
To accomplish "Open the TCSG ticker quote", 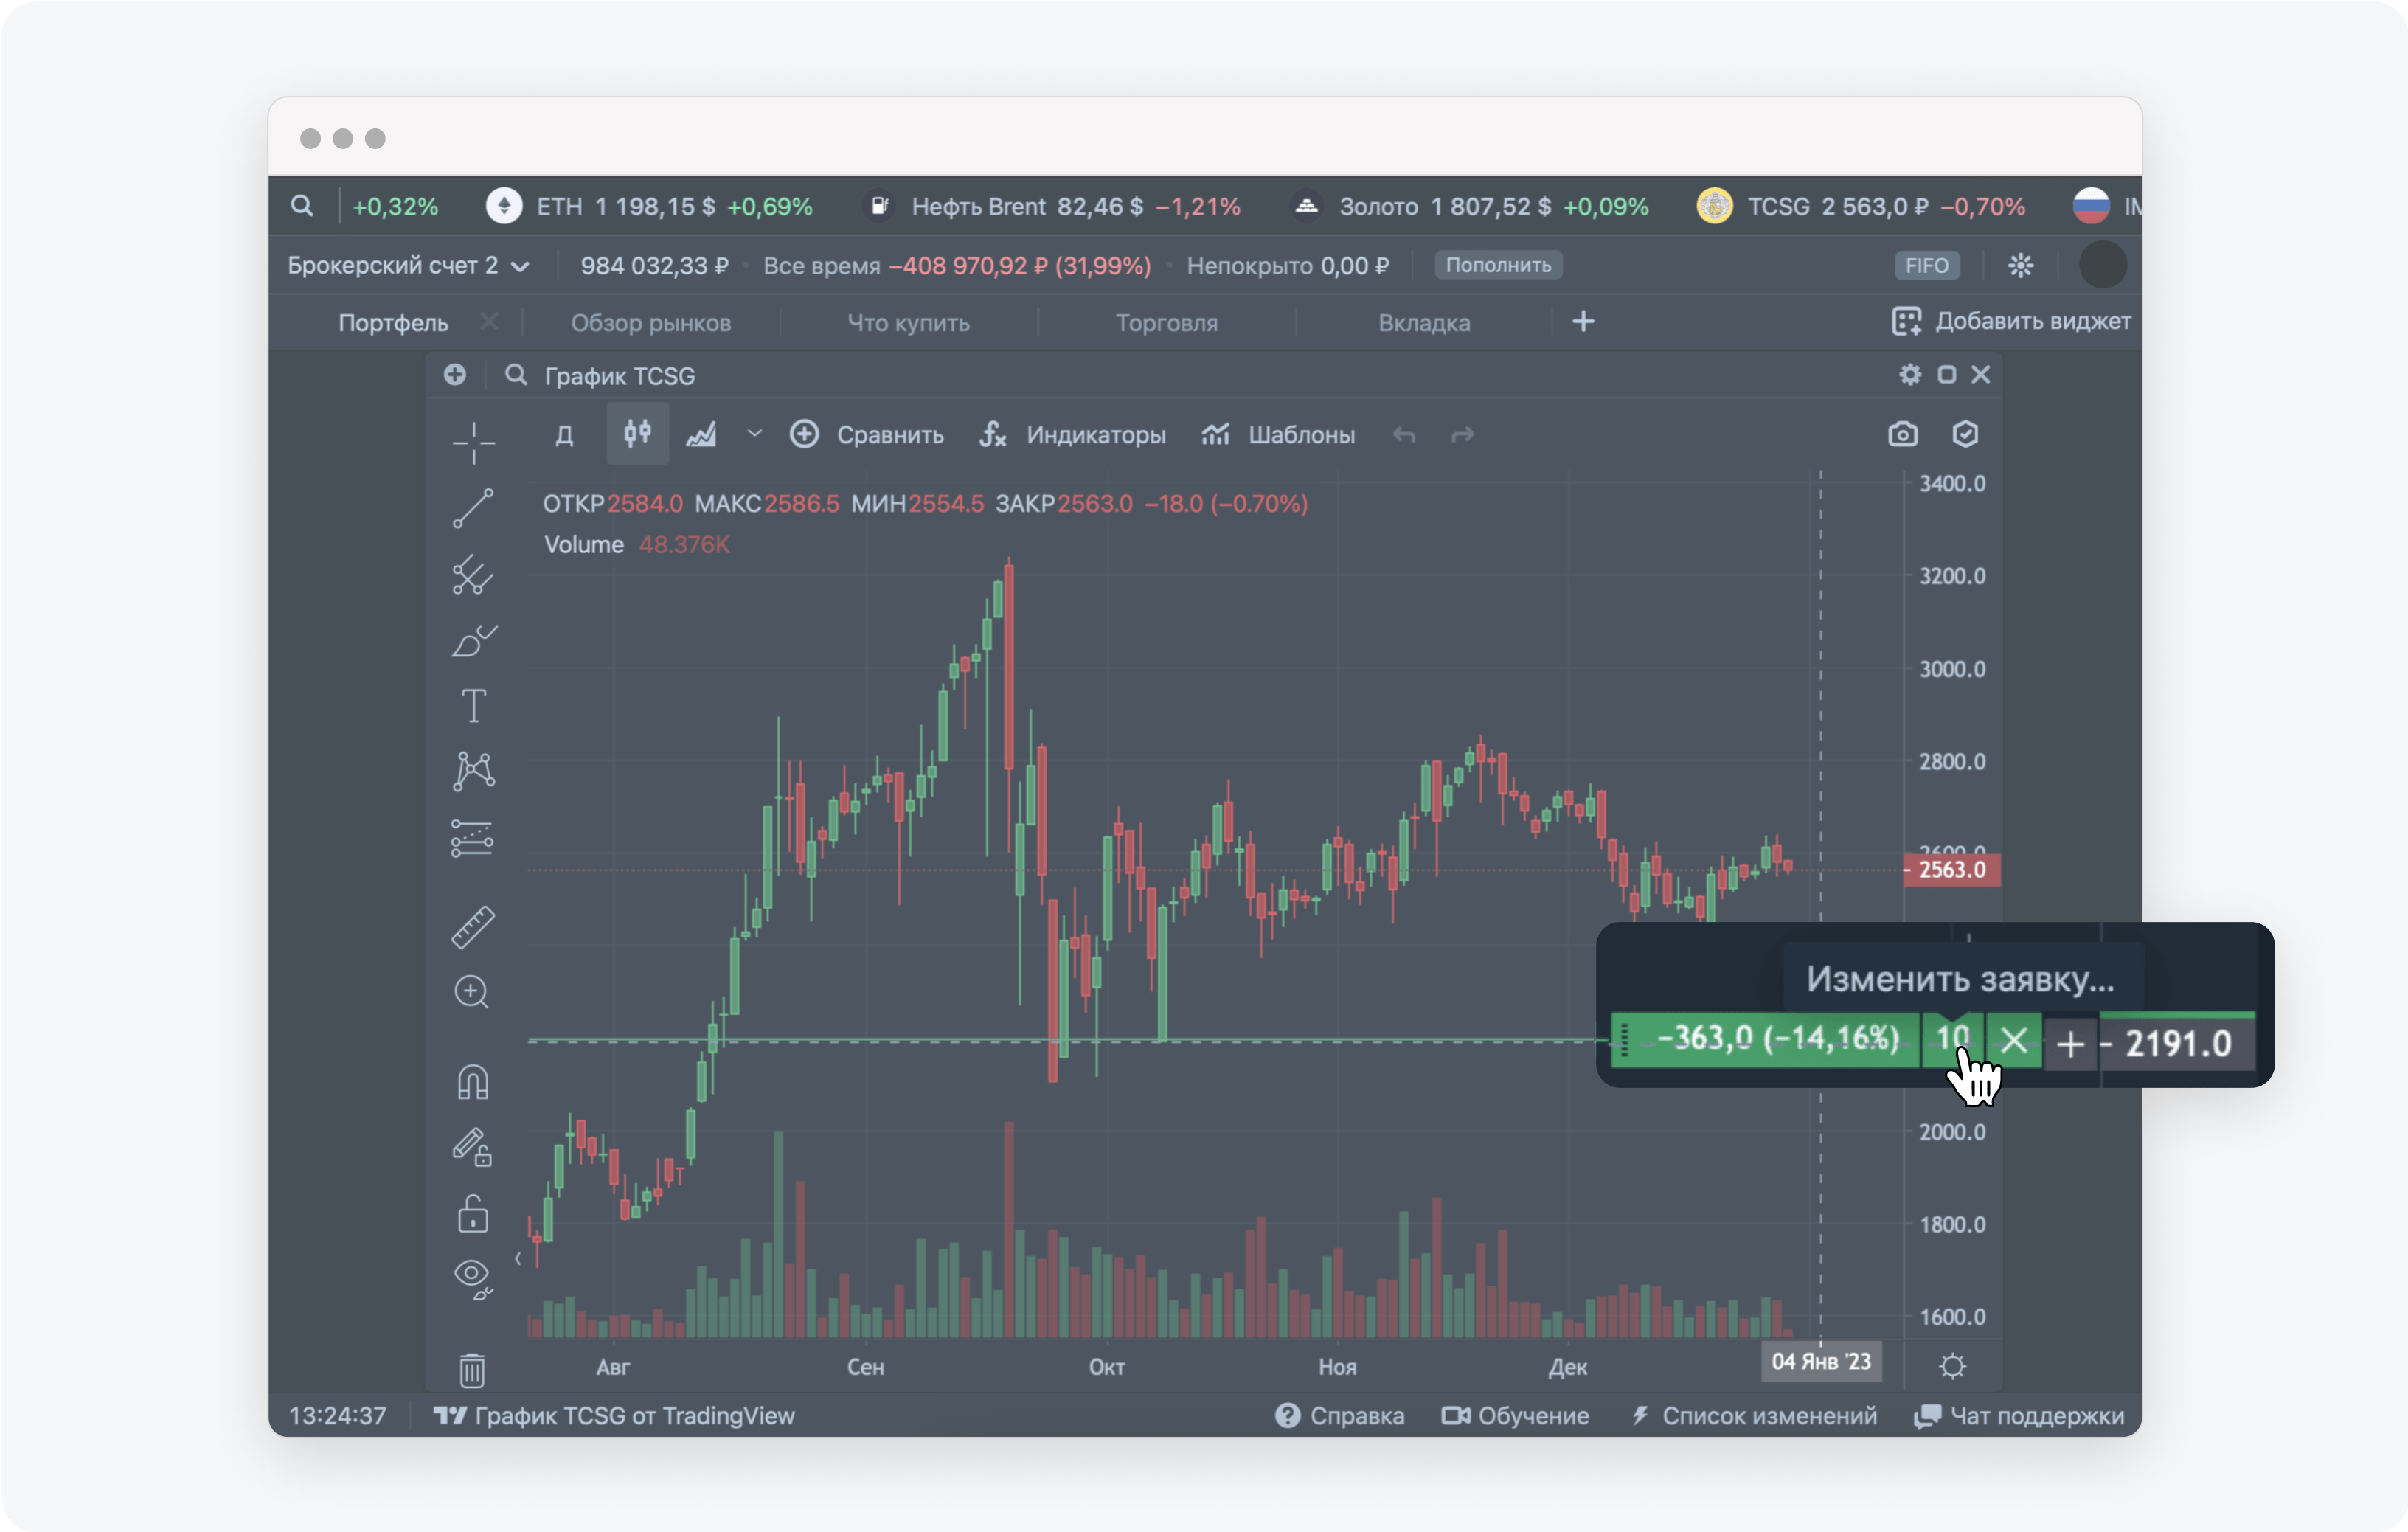I will (1861, 207).
